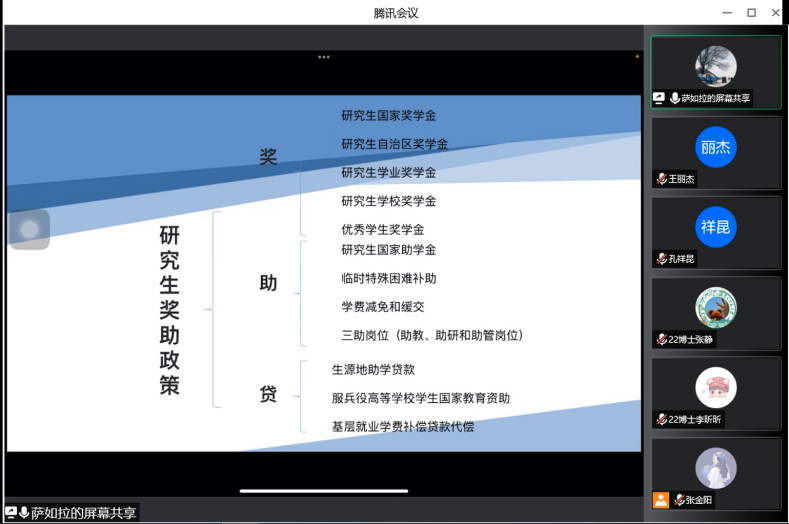The image size is (789, 524).
Task: Click 王丽杰's muted microphone icon
Action: tap(662, 179)
